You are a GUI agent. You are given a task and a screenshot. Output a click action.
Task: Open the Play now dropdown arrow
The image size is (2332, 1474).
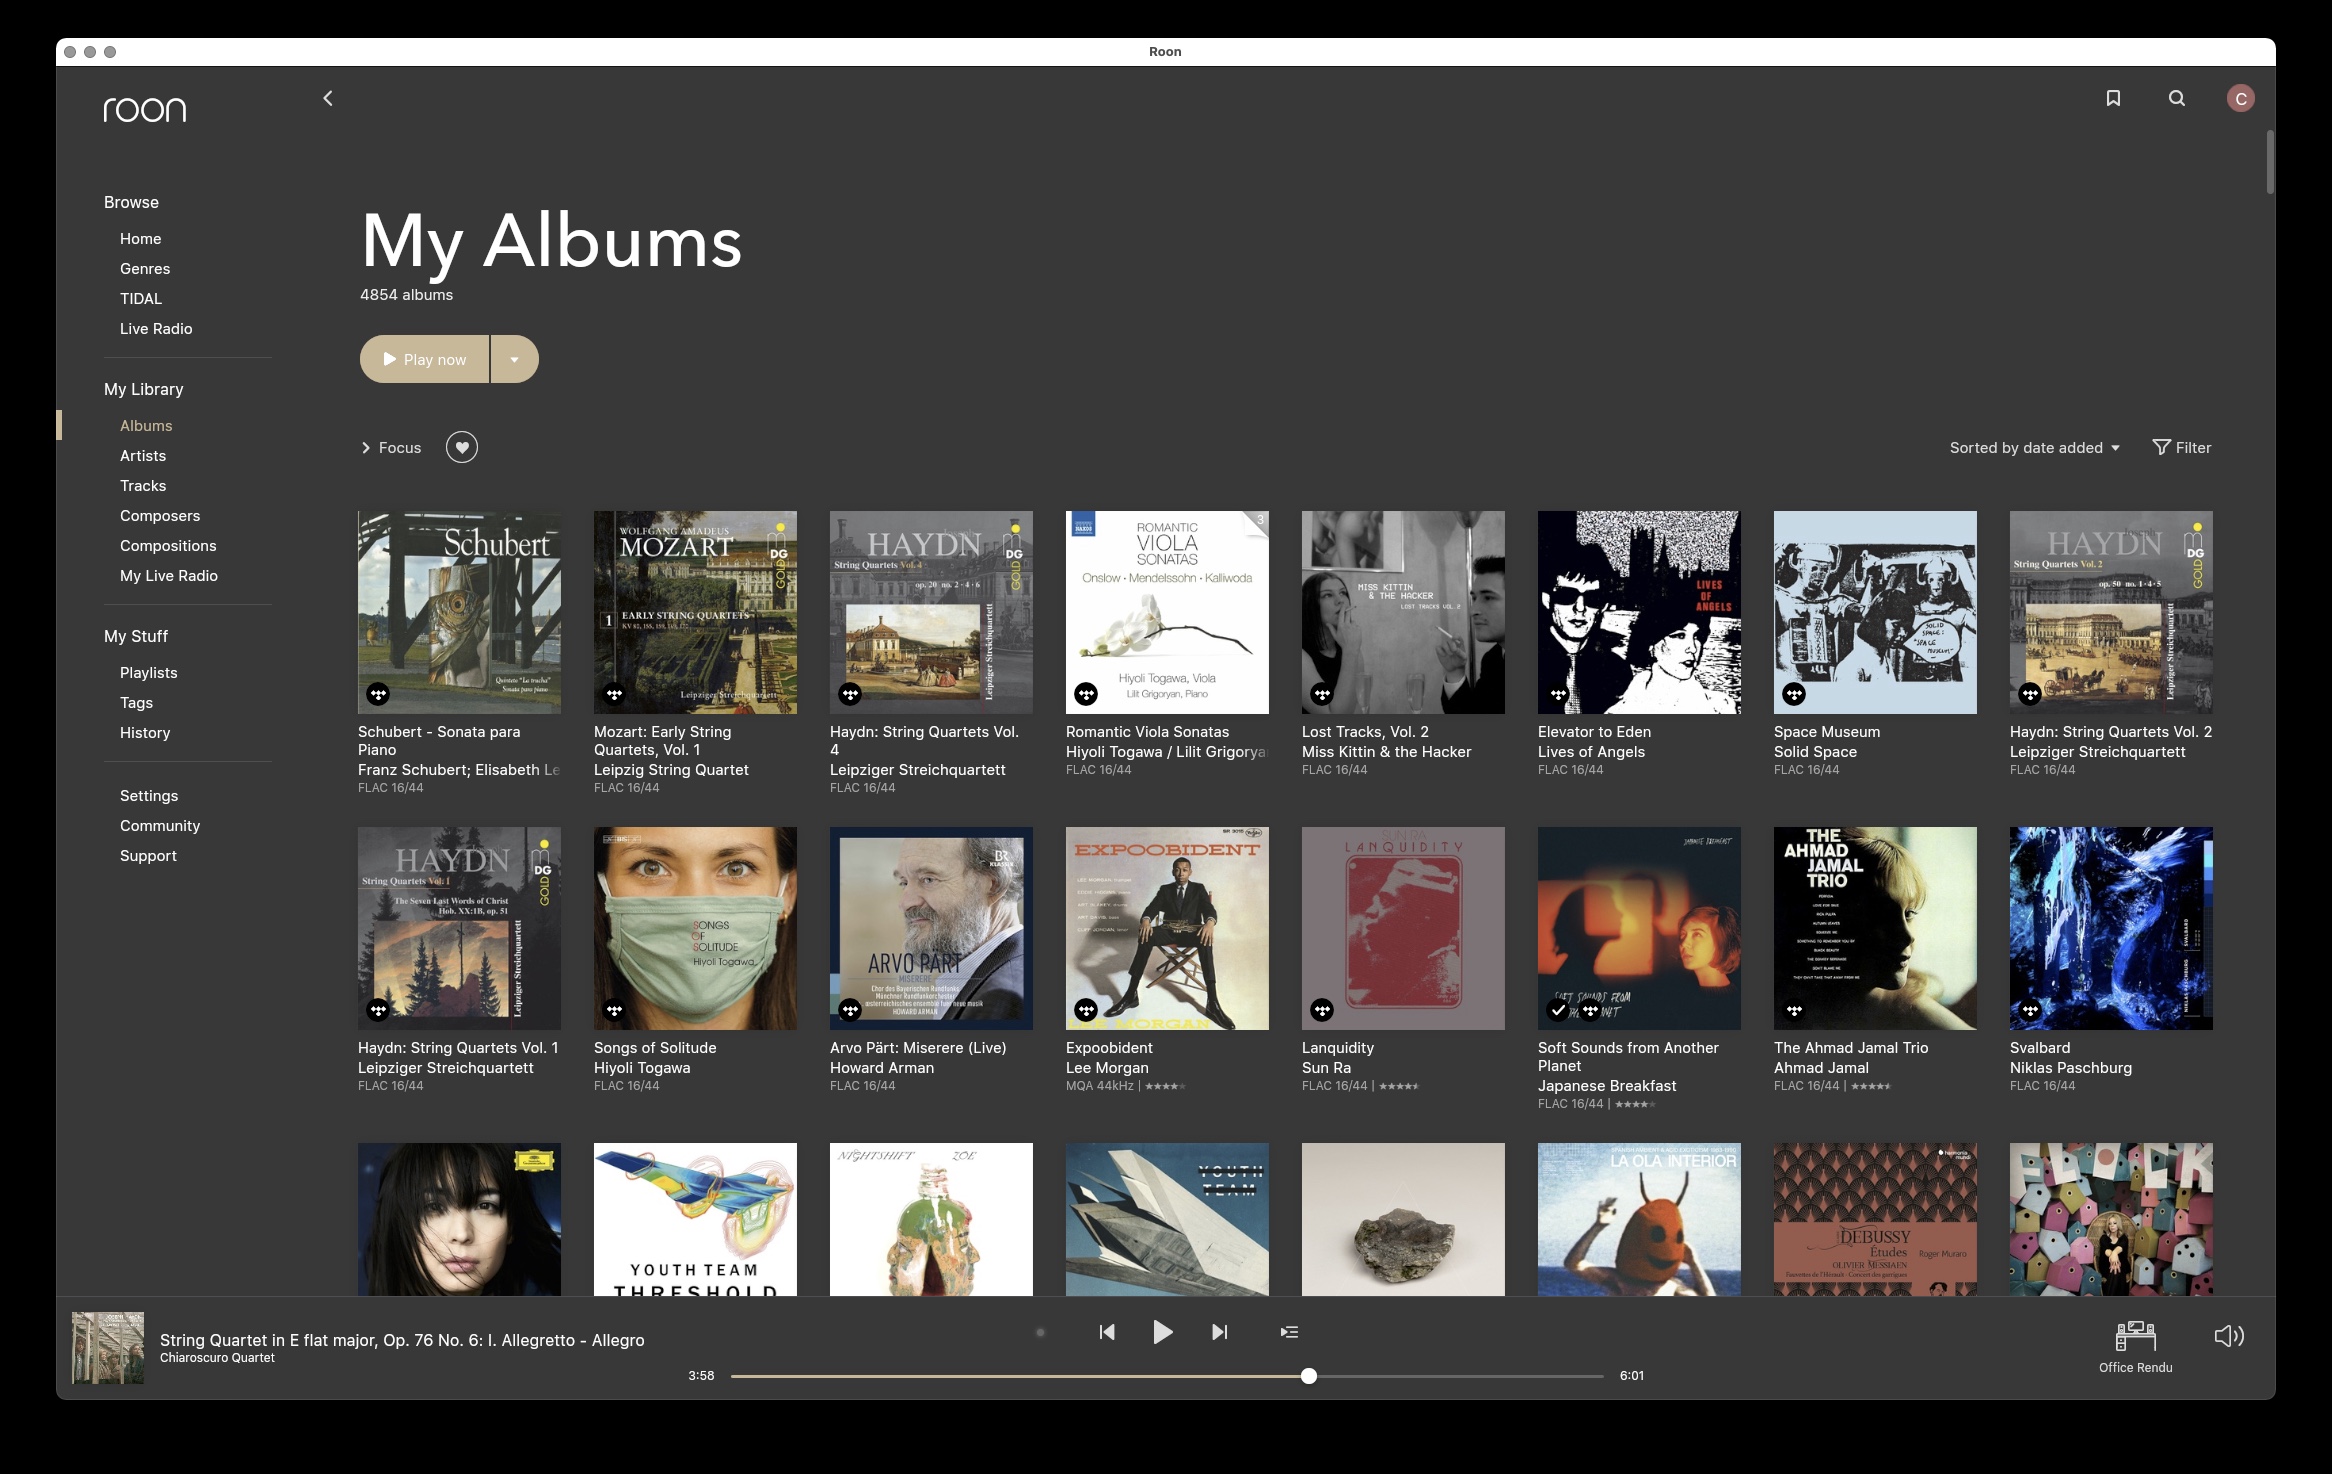[x=514, y=359]
